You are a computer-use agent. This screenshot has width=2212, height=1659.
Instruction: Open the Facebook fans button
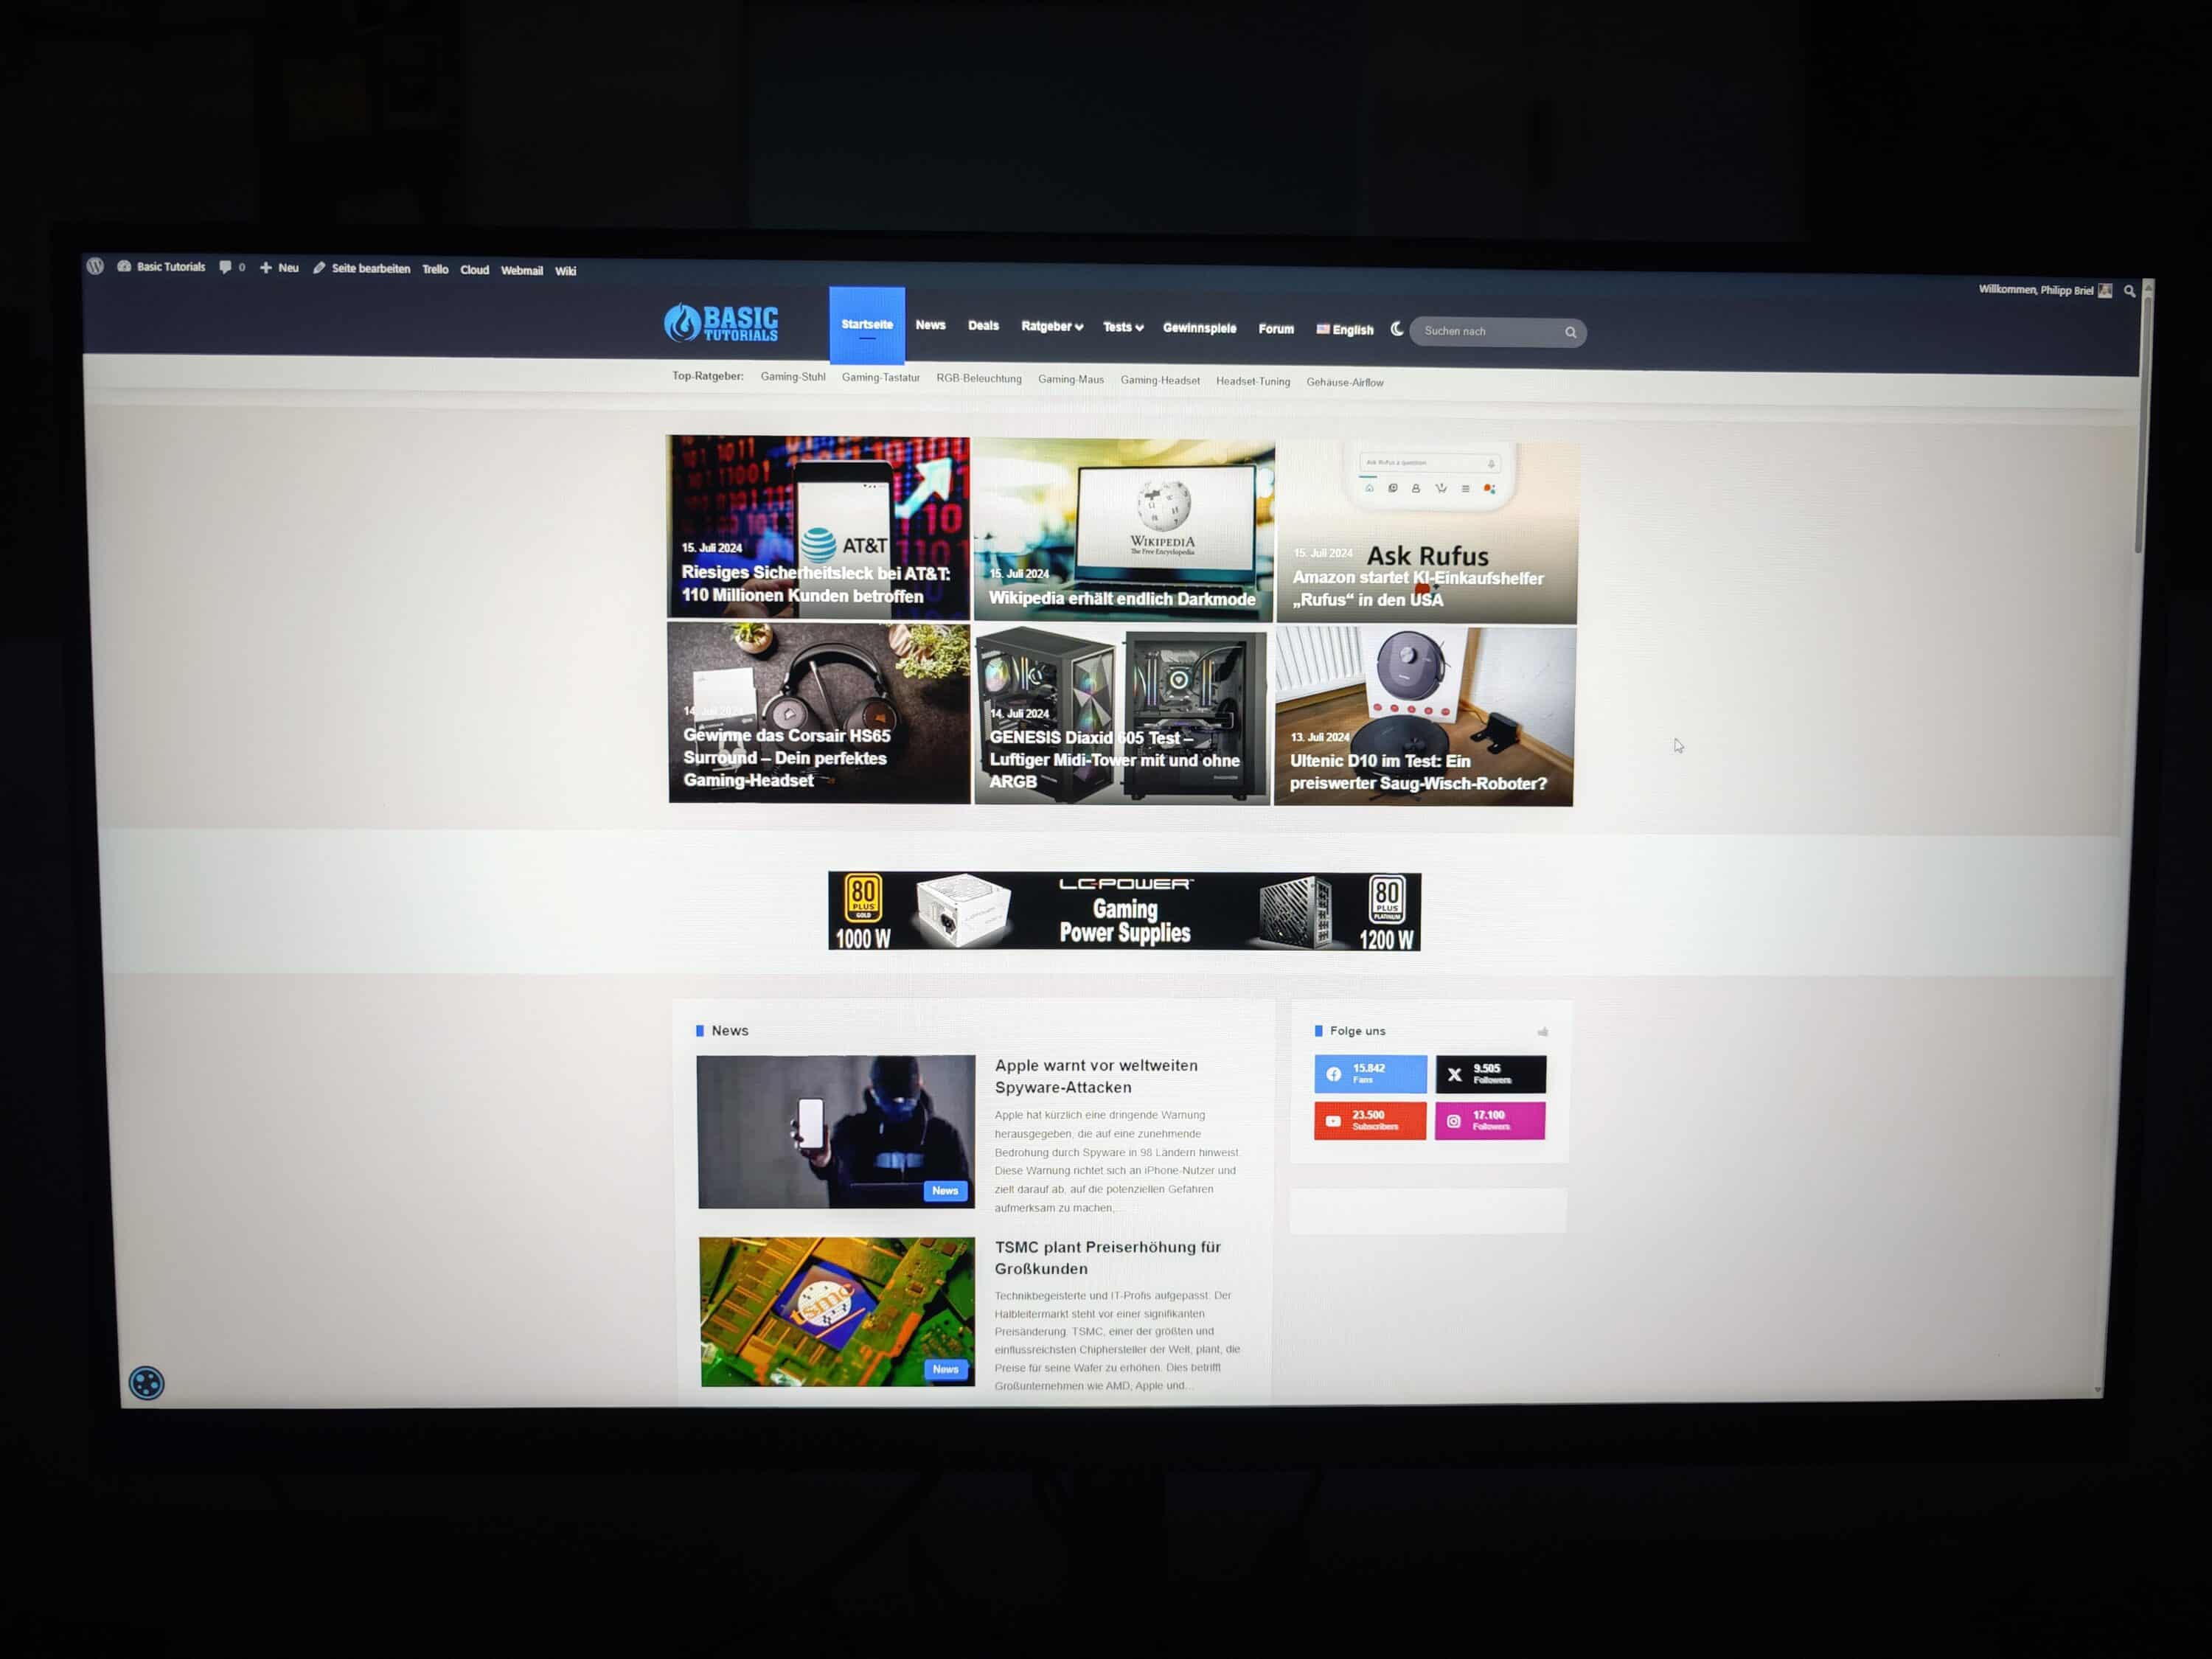coord(1369,1074)
